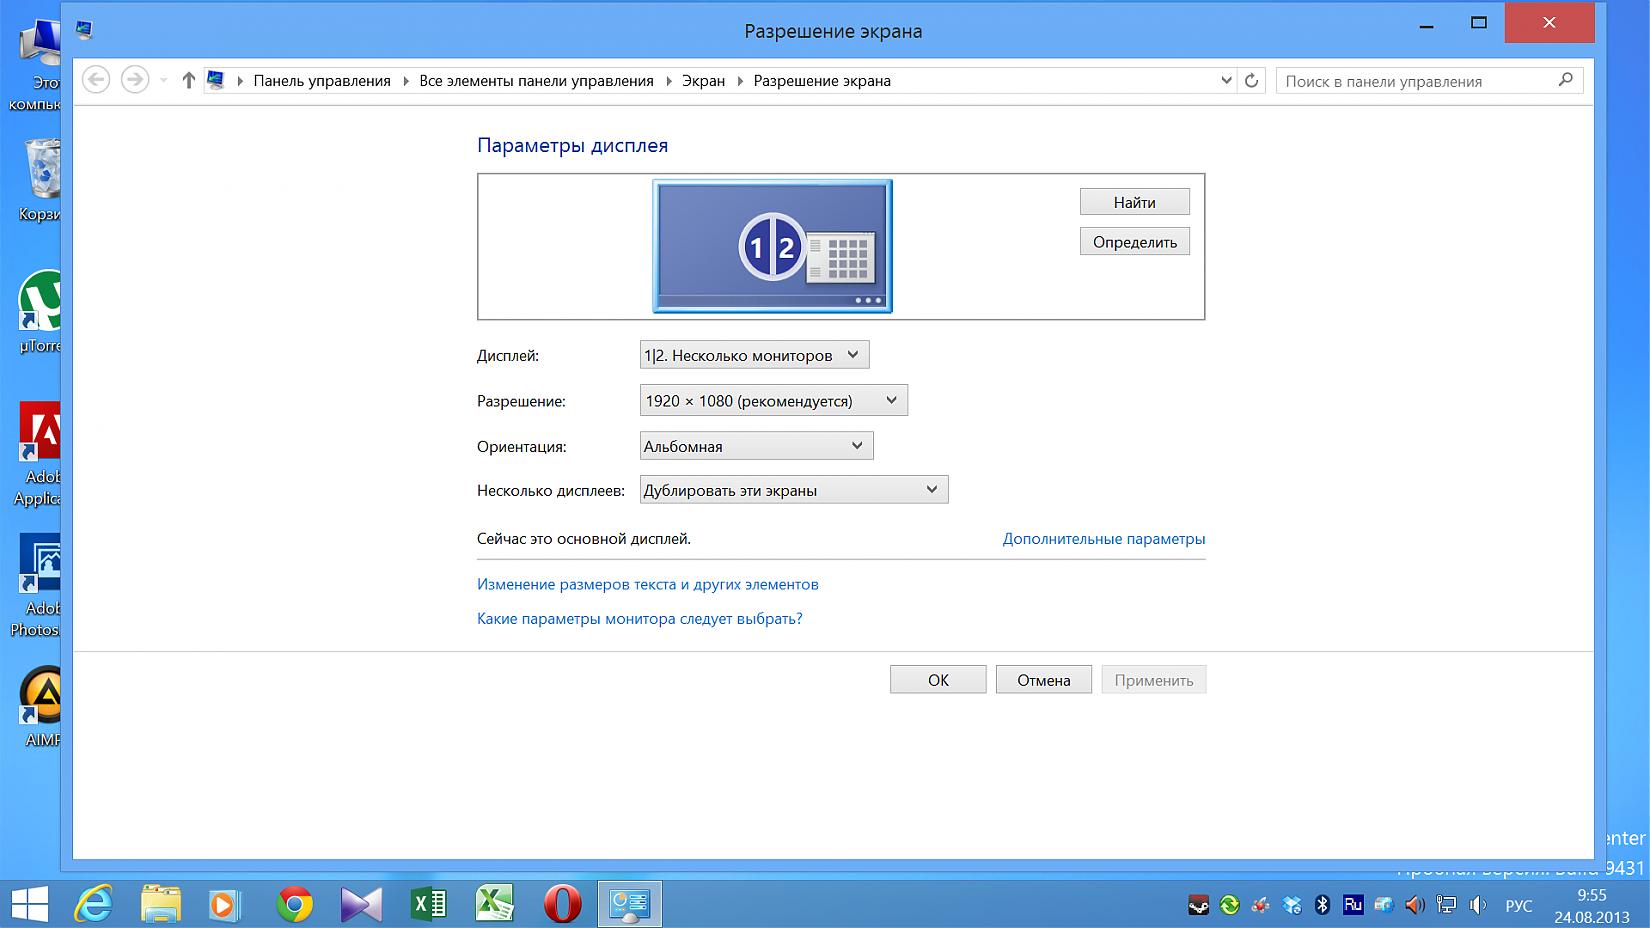
Task: Click the Найти button
Action: (x=1135, y=202)
